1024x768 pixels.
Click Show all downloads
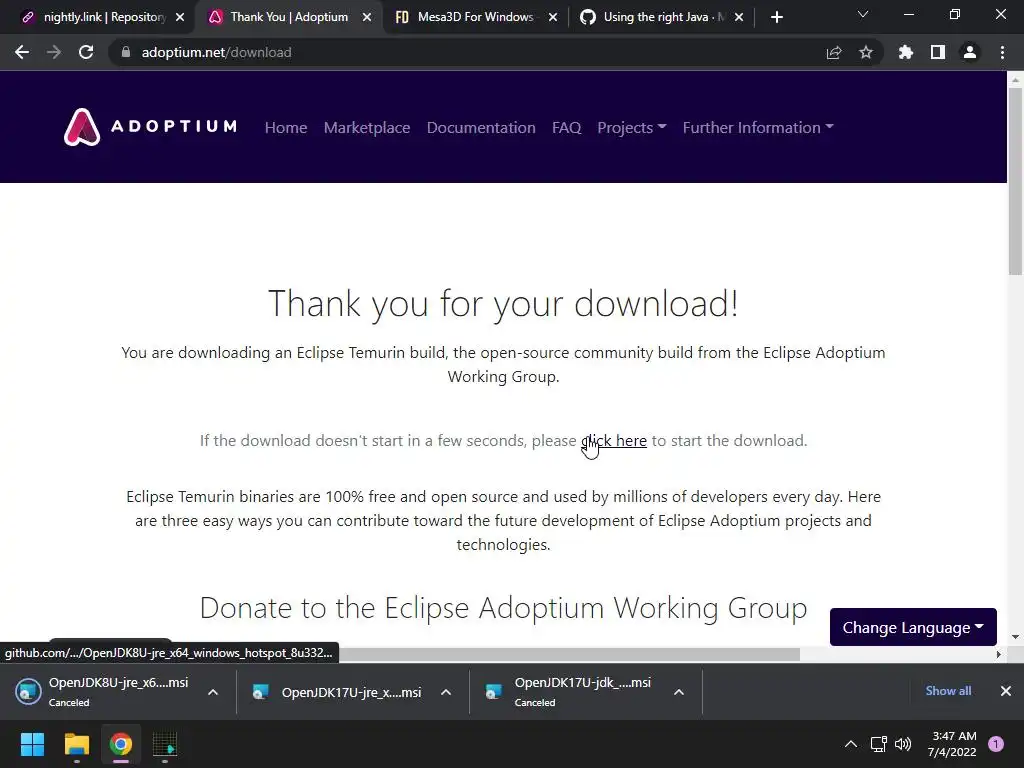coord(948,690)
